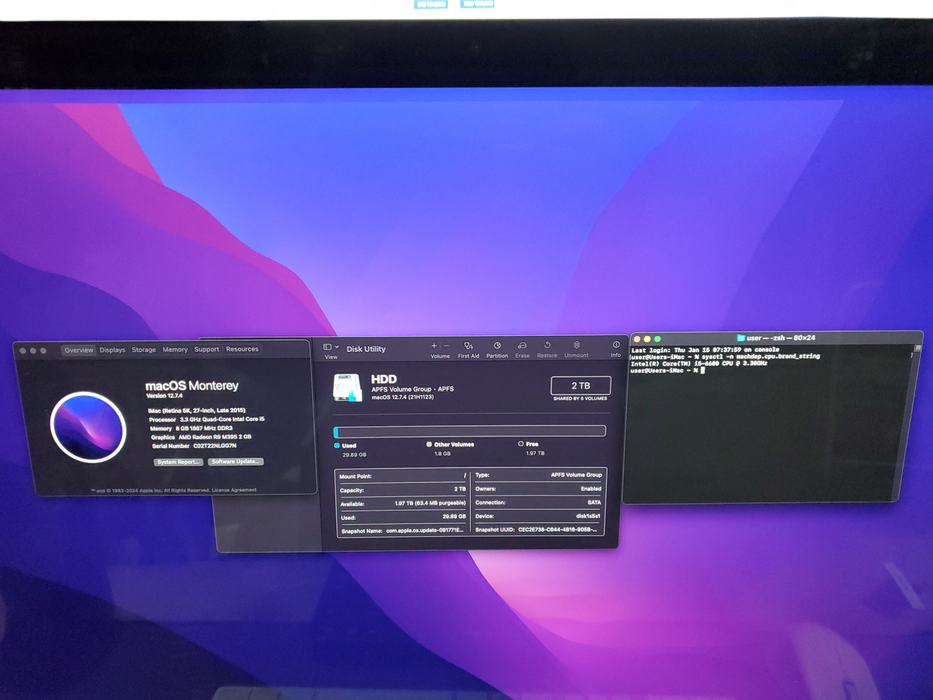Click the System Report... button

(x=179, y=462)
